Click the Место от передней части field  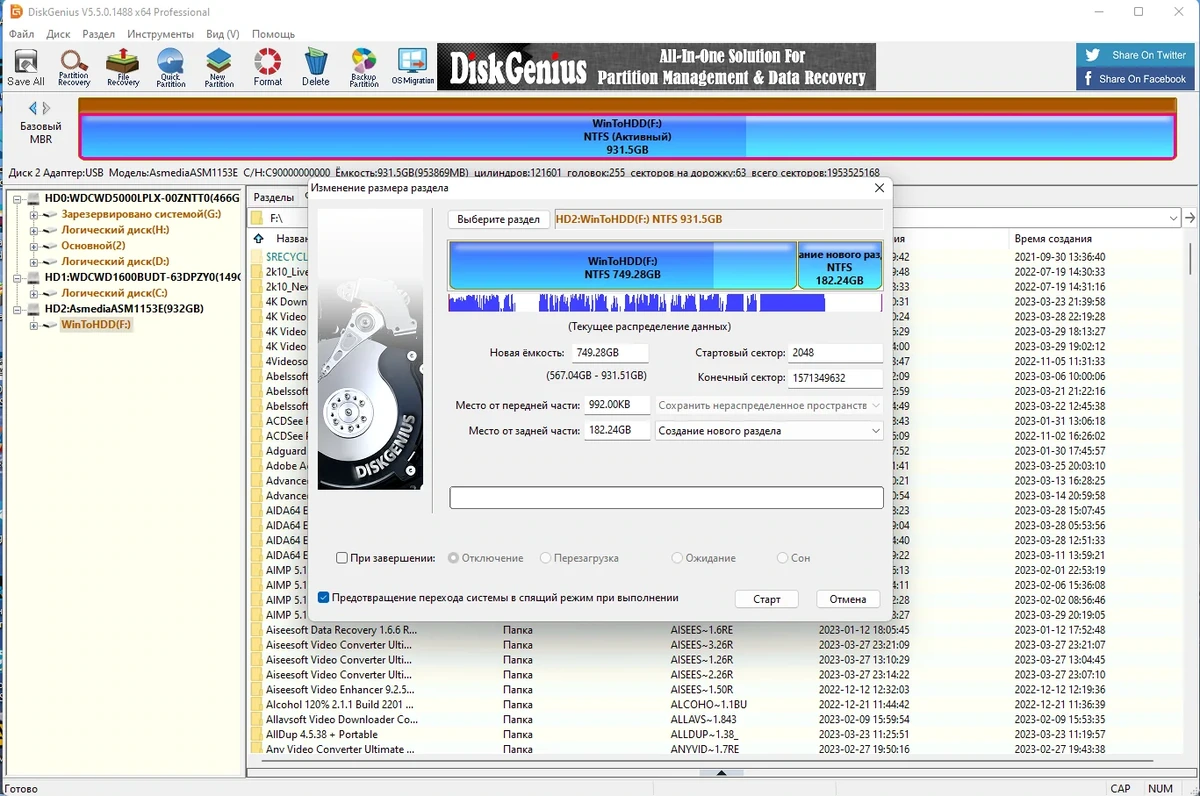617,405
